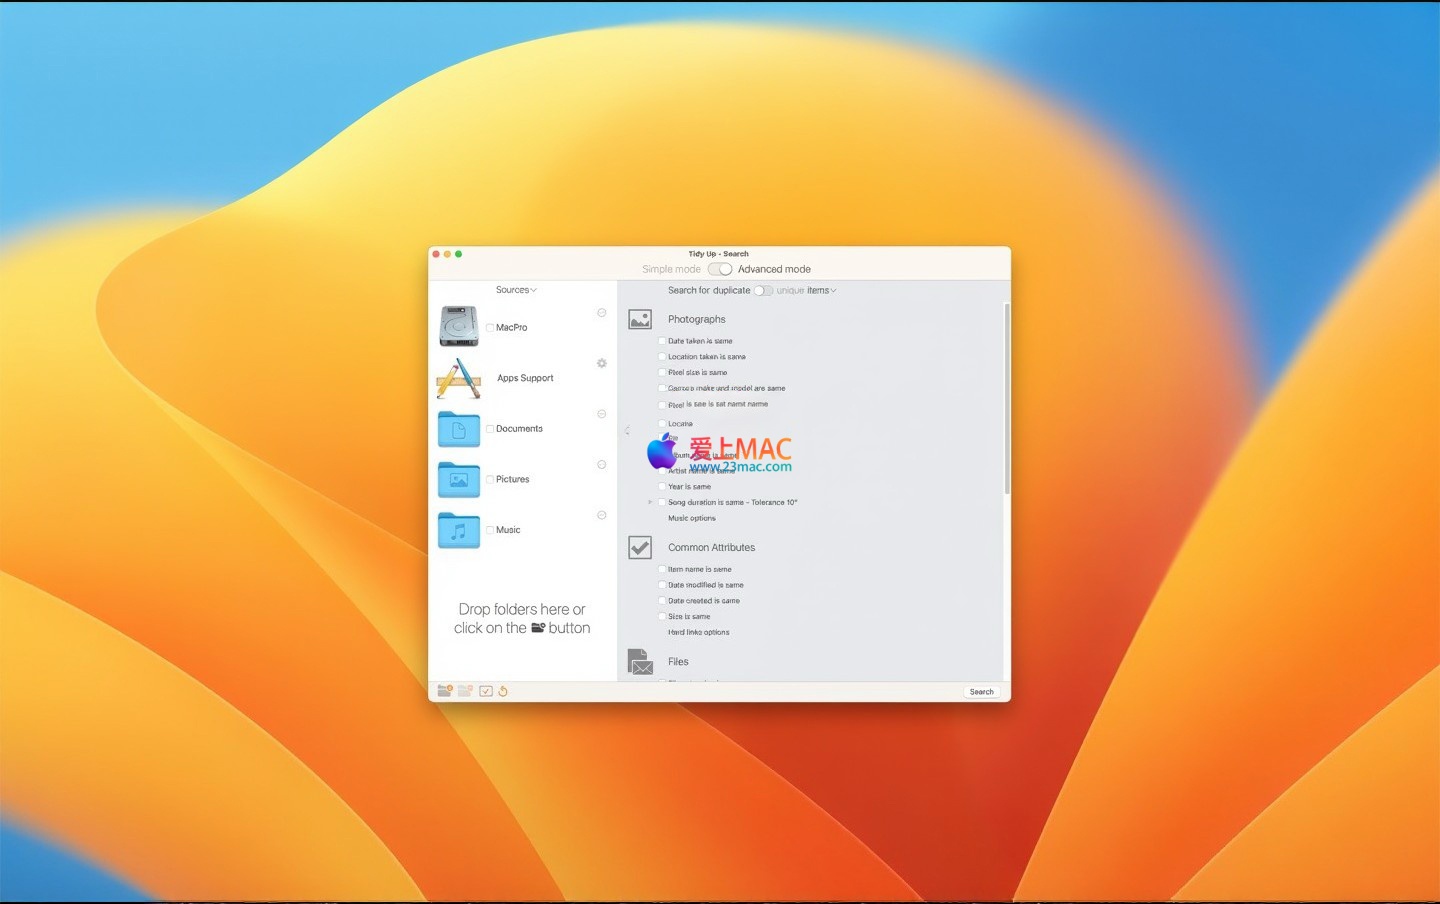Screen dimensions: 1440x904
Task: Click the checkmark box icon in bottom toolbar
Action: 486,691
